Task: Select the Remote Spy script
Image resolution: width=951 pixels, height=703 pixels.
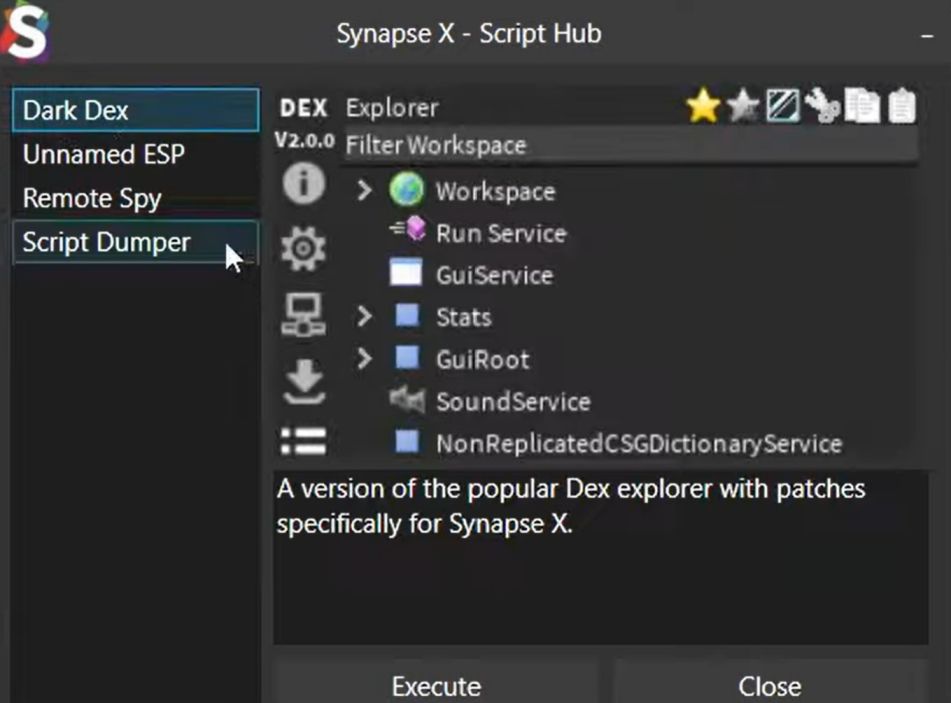Action: (x=92, y=198)
